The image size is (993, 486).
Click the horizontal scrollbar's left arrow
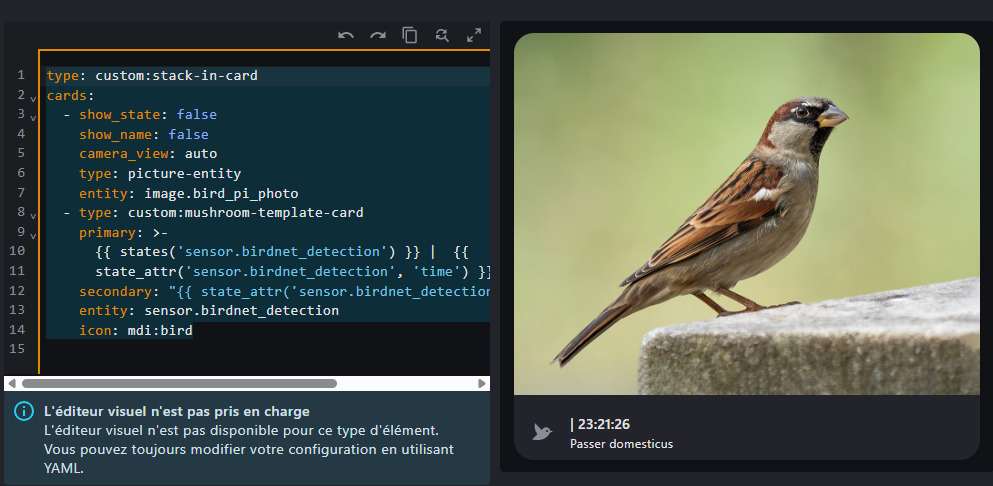click(x=11, y=383)
